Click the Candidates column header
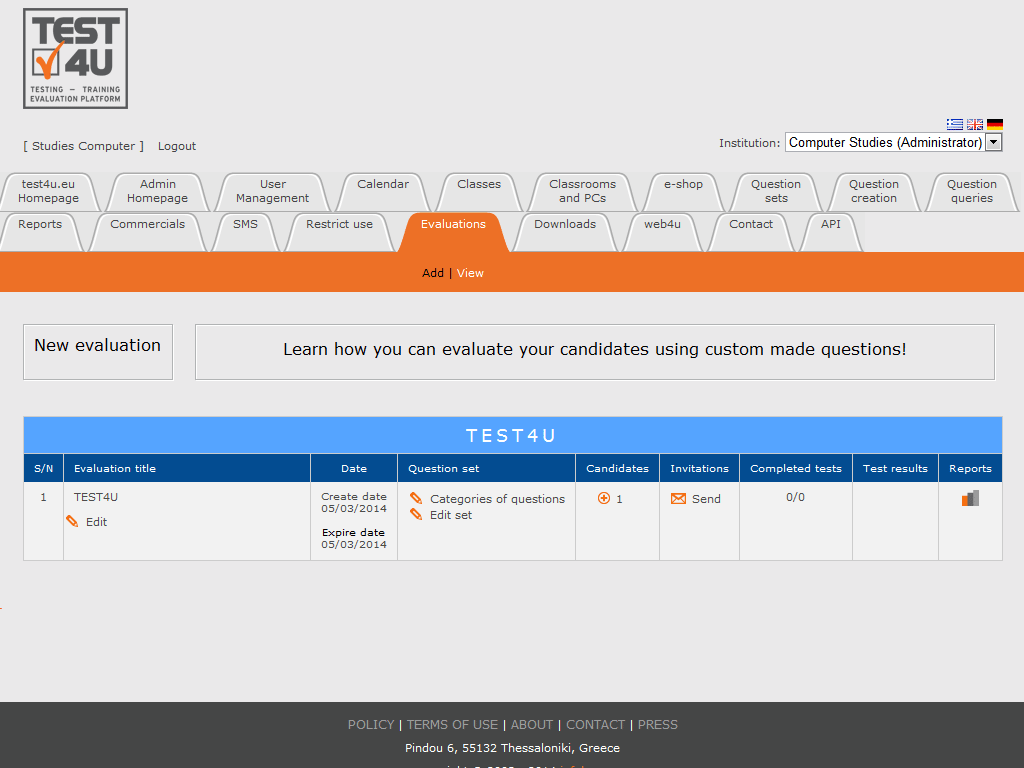This screenshot has width=1024, height=768. (x=618, y=468)
